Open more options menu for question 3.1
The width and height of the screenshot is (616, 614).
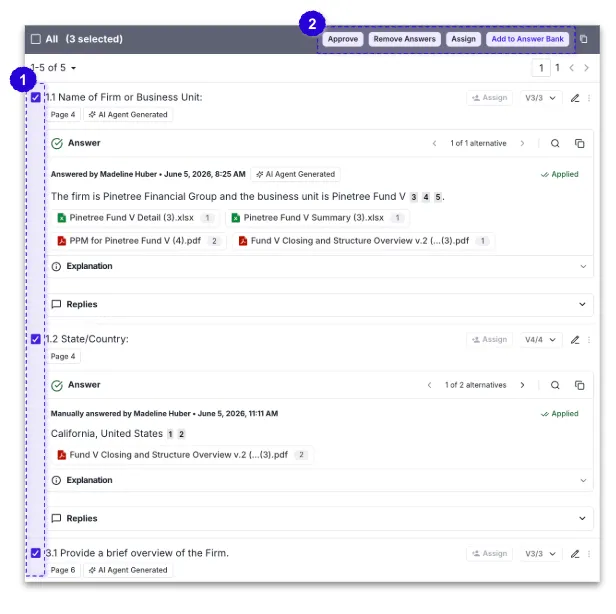click(589, 554)
